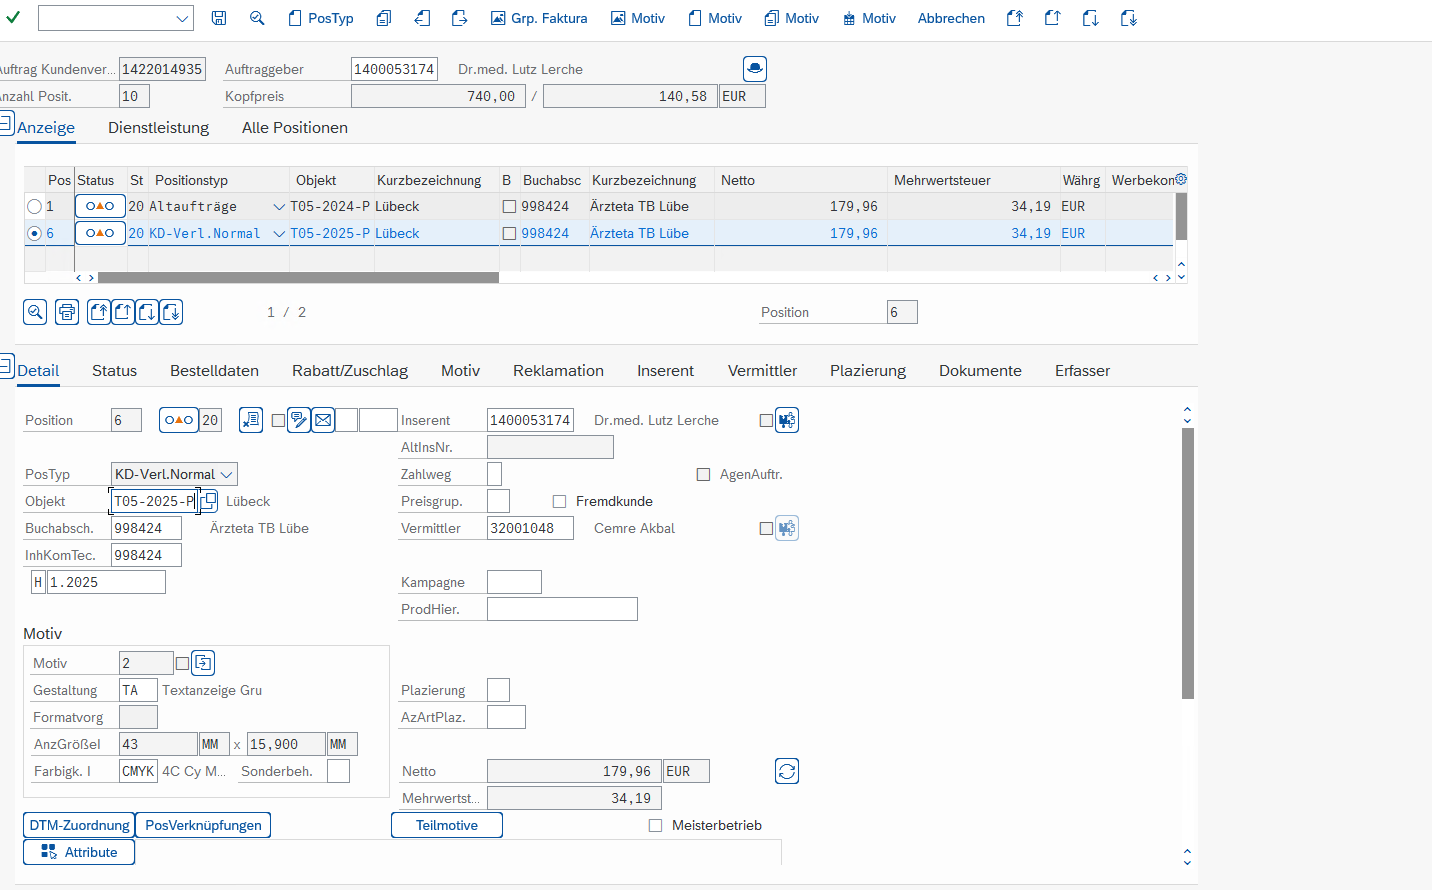This screenshot has width=1432, height=890.
Task: Click the previous-position icon below table
Action: click(x=123, y=312)
